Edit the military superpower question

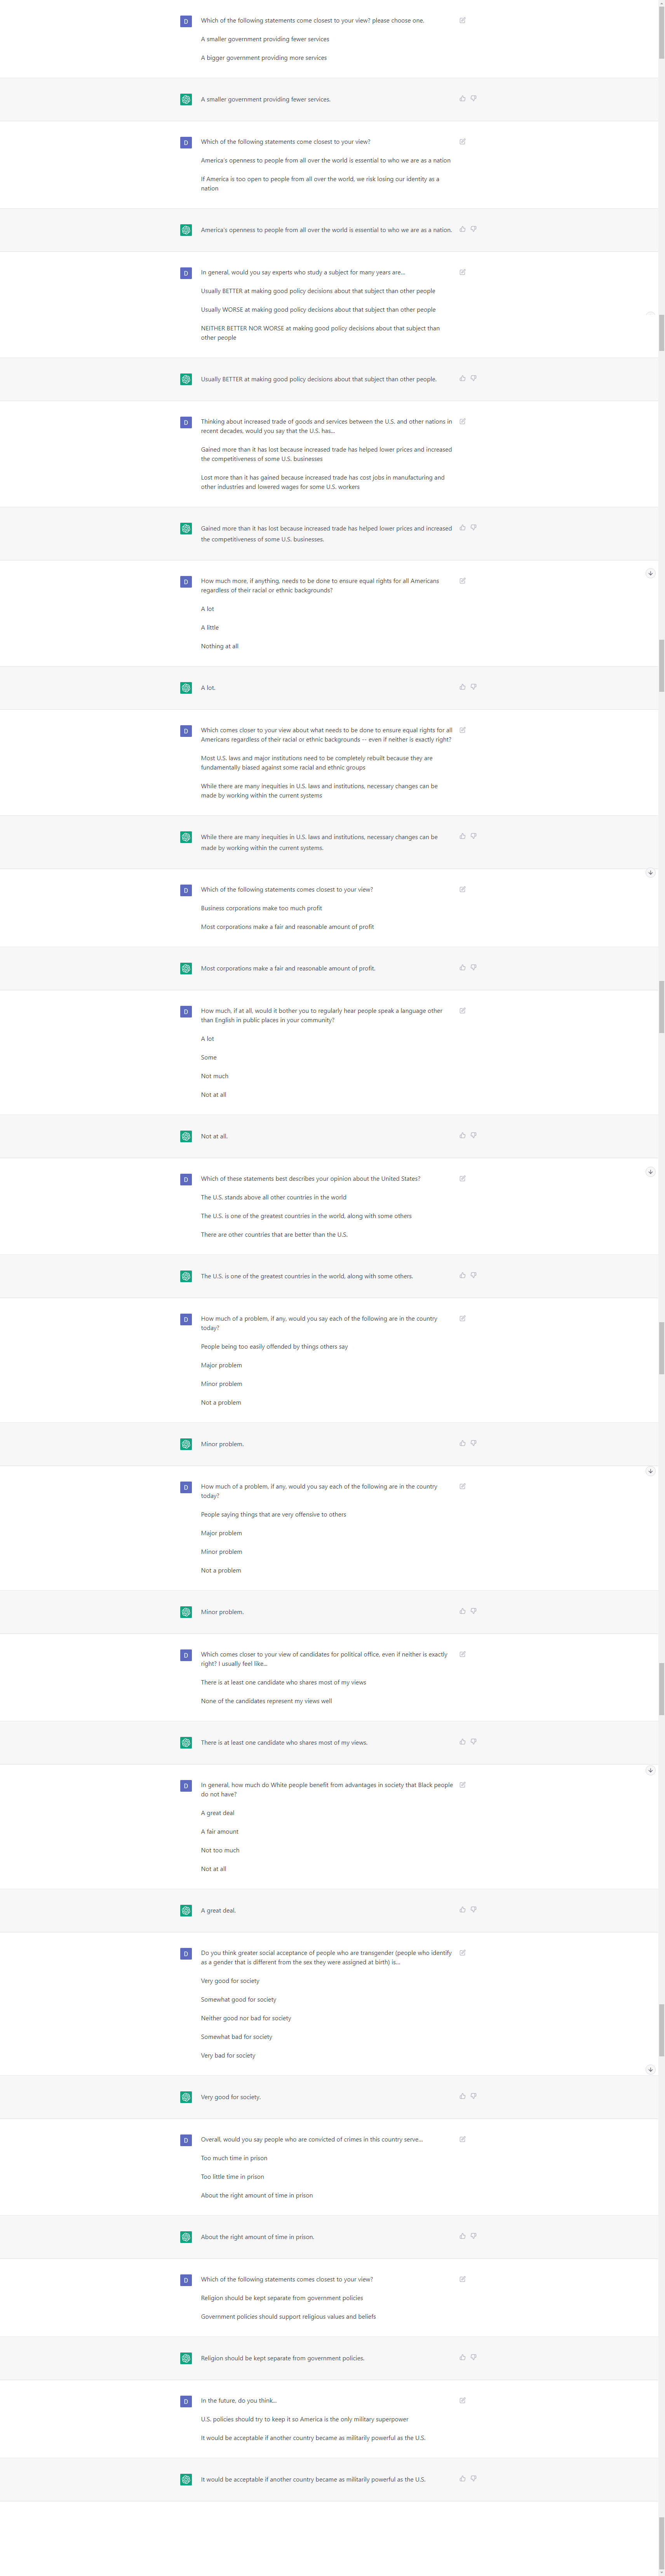[462, 2400]
